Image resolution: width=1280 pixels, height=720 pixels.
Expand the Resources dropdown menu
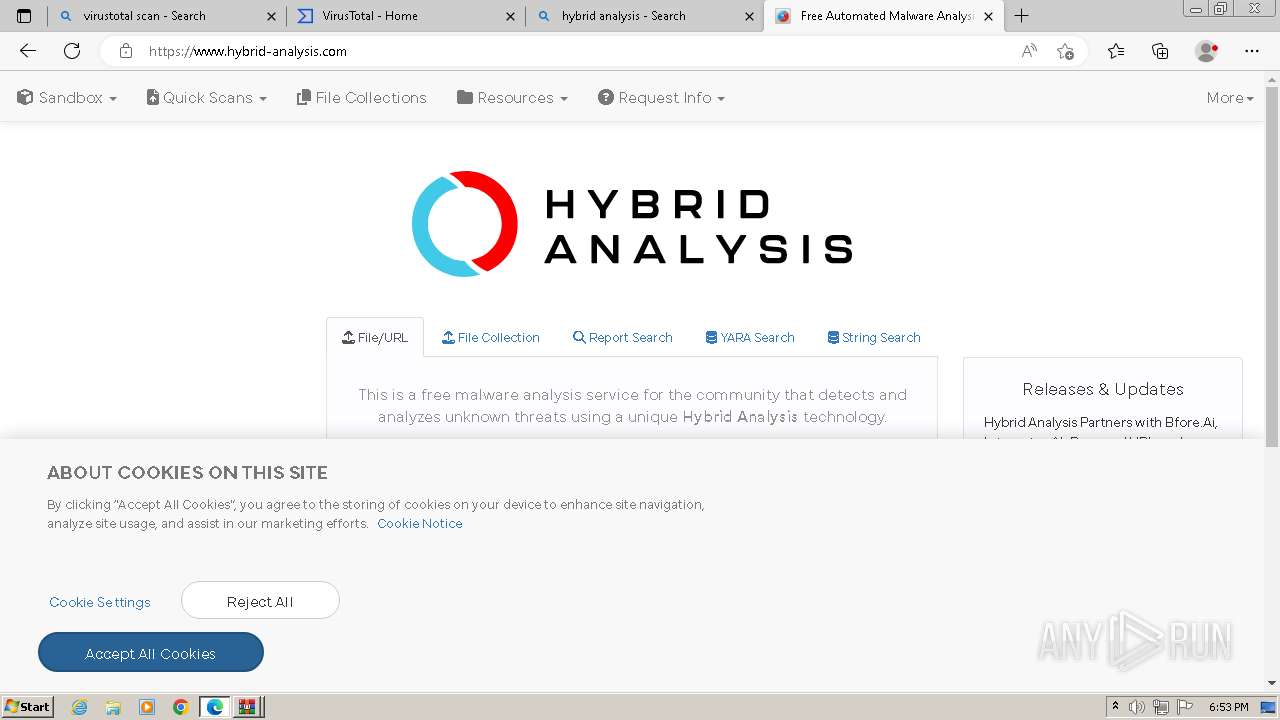[512, 98]
